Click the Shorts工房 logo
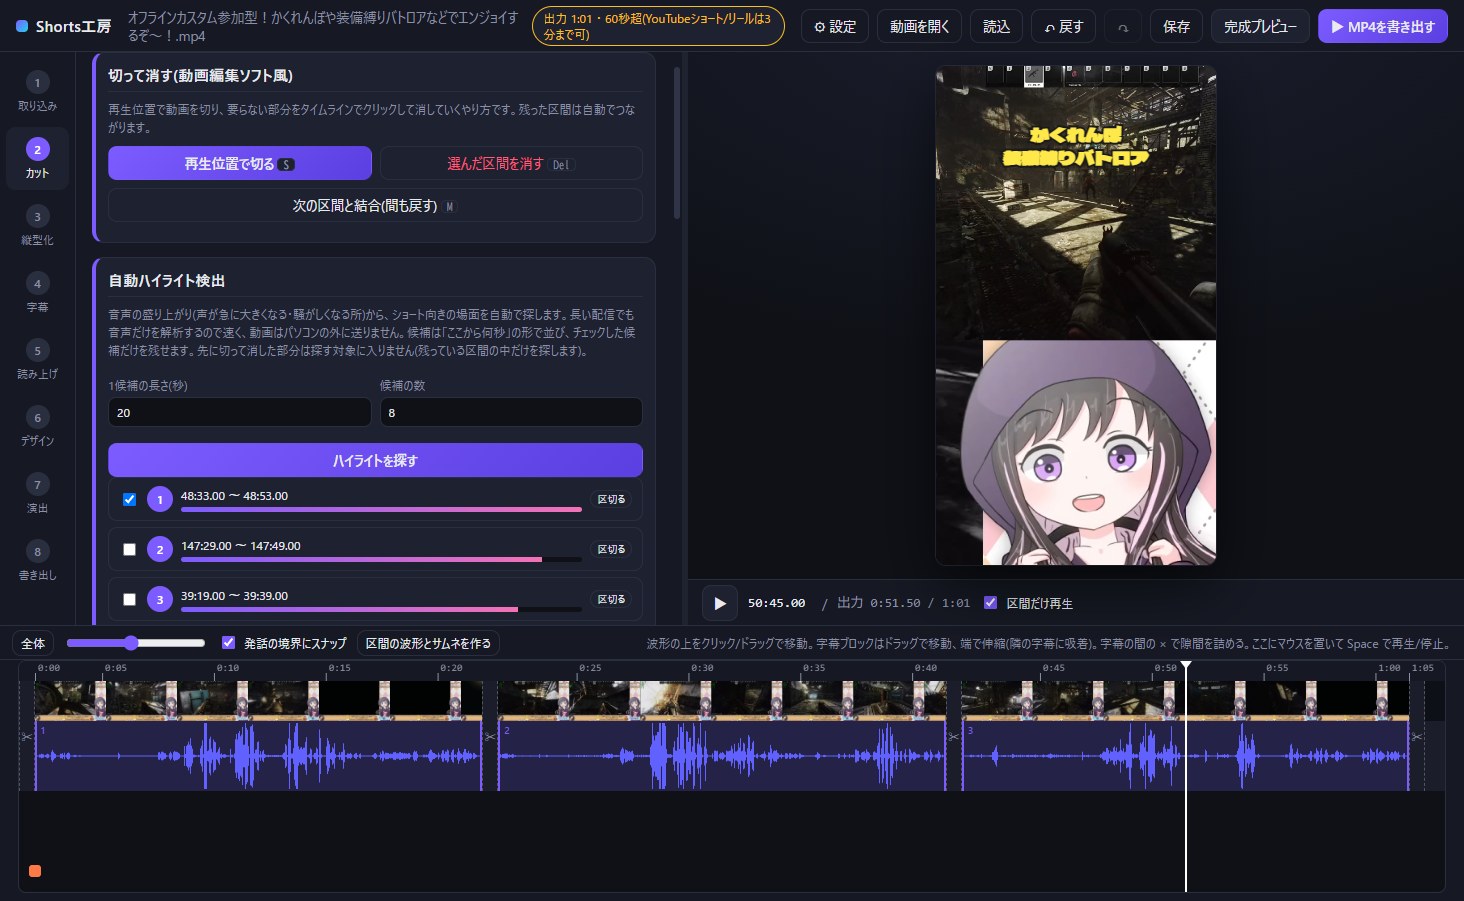 [x=64, y=26]
